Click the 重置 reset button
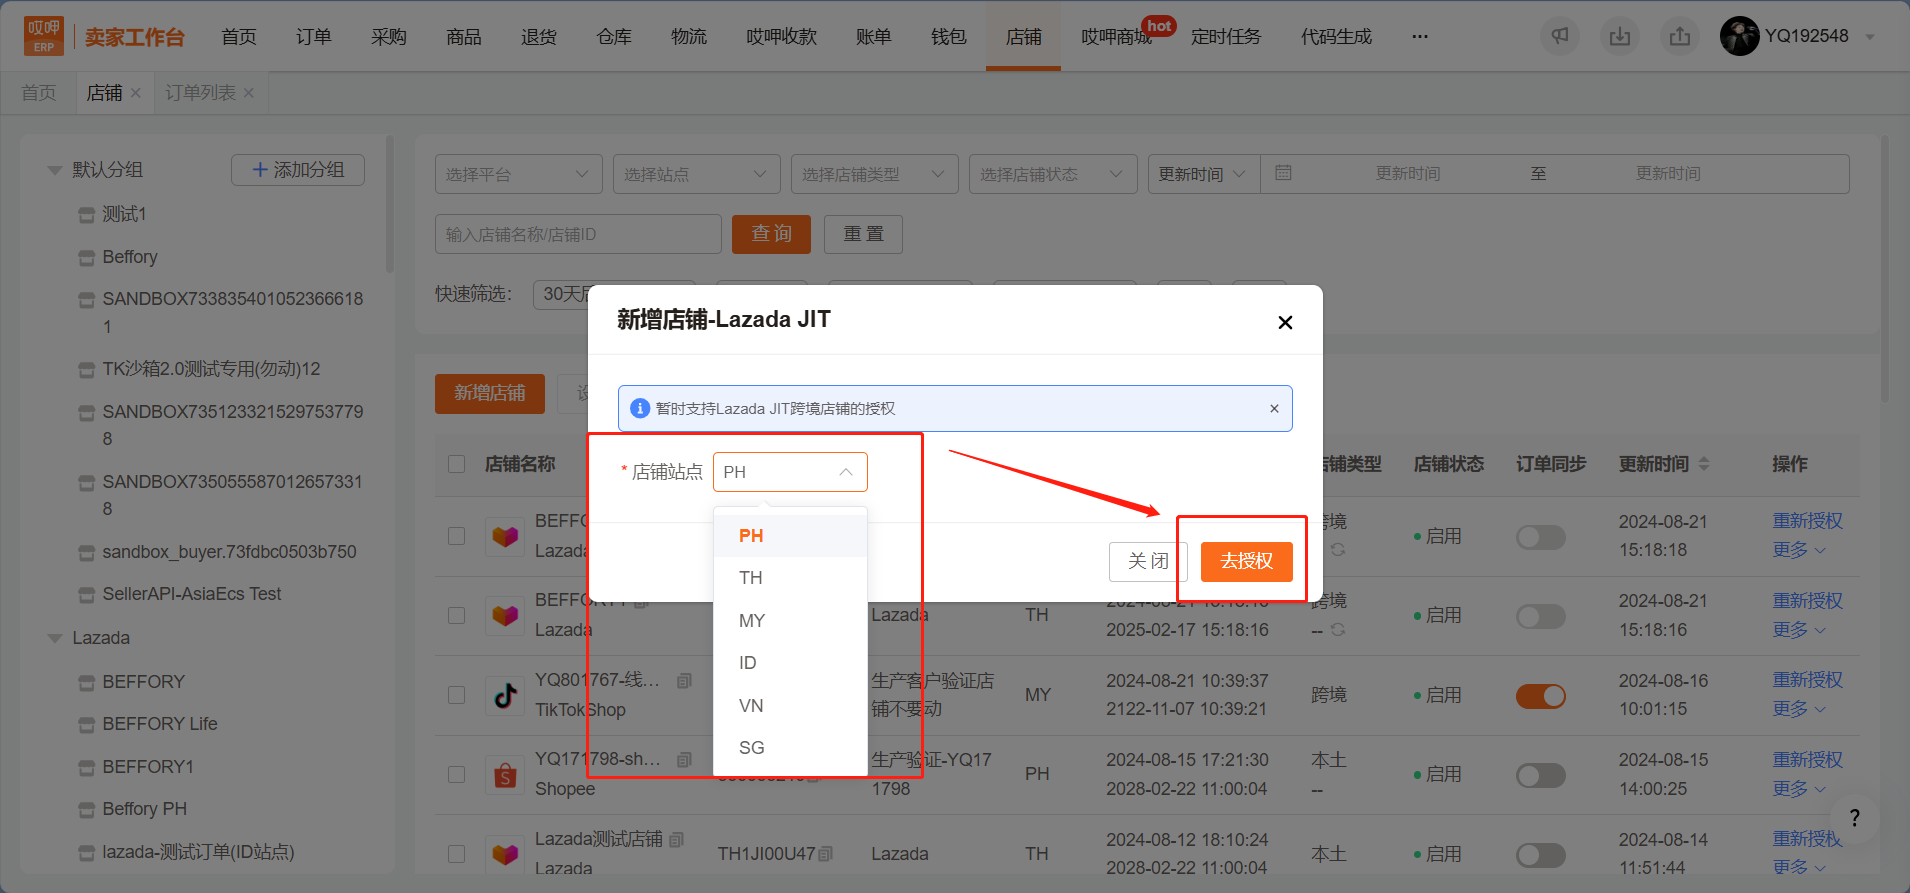 coord(863,234)
